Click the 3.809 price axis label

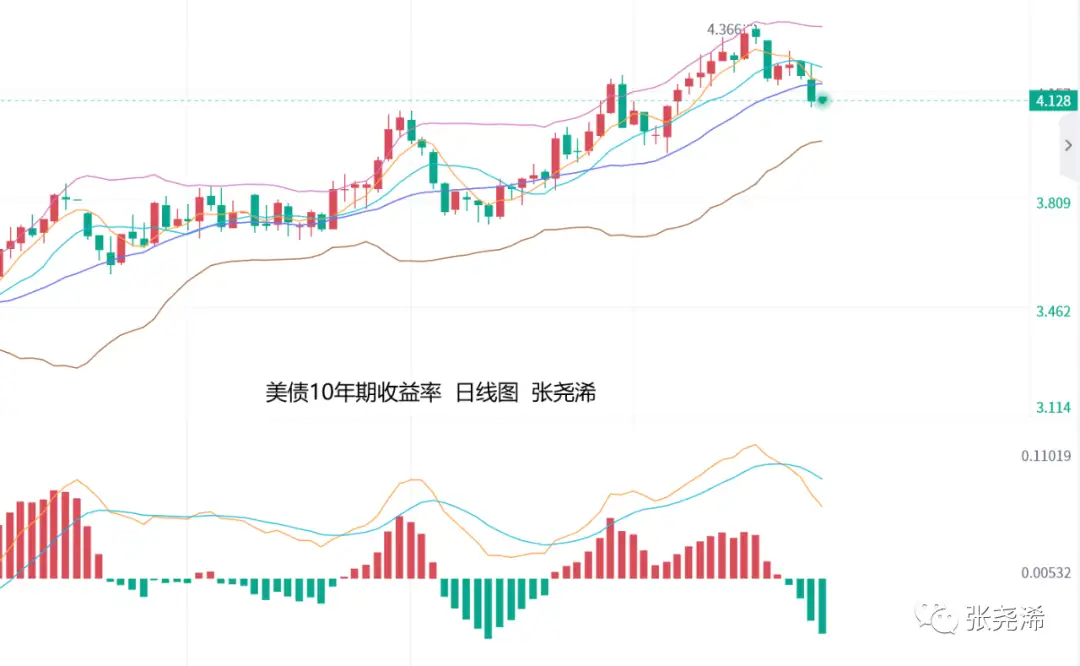pyautogui.click(x=1053, y=204)
